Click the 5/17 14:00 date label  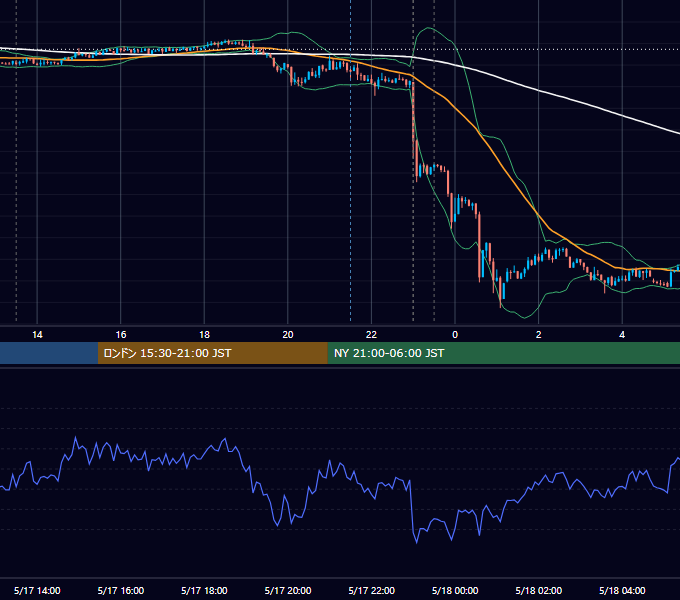tap(37, 590)
